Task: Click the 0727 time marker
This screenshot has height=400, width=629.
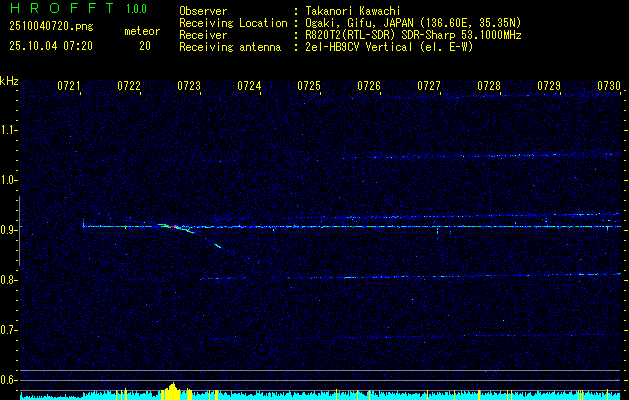Action: coord(429,86)
